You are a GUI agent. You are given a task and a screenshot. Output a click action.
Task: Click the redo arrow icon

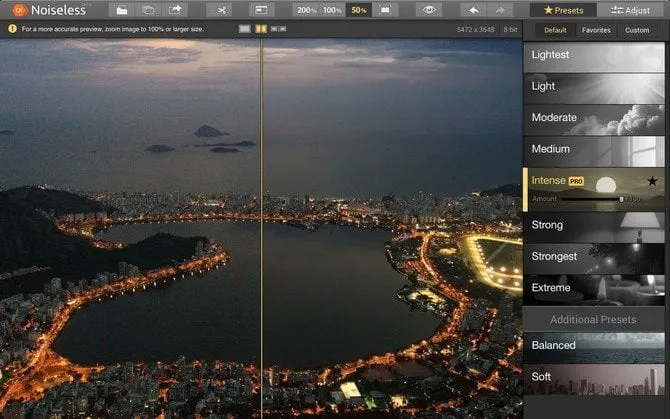pos(501,10)
